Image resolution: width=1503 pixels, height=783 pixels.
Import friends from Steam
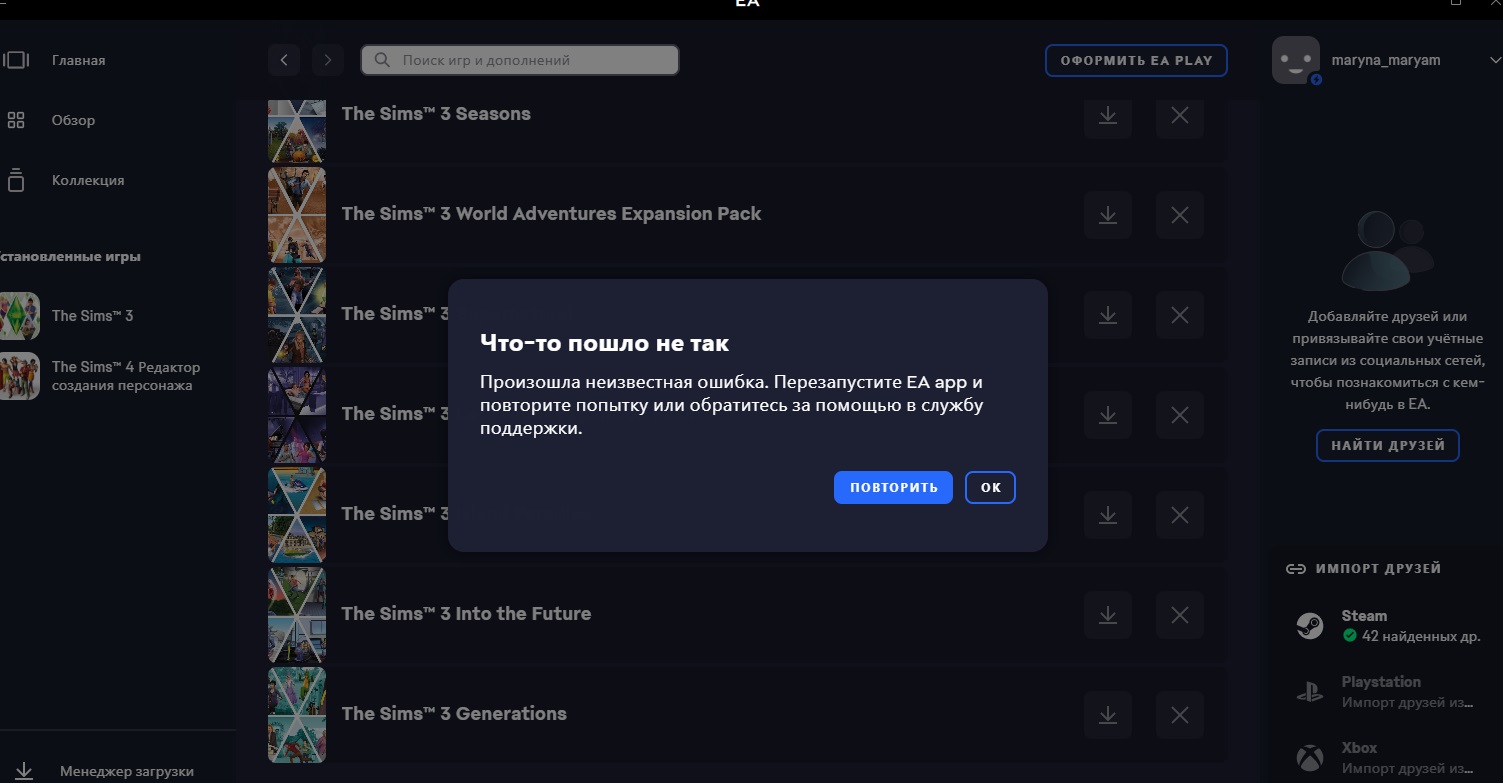[1390, 626]
